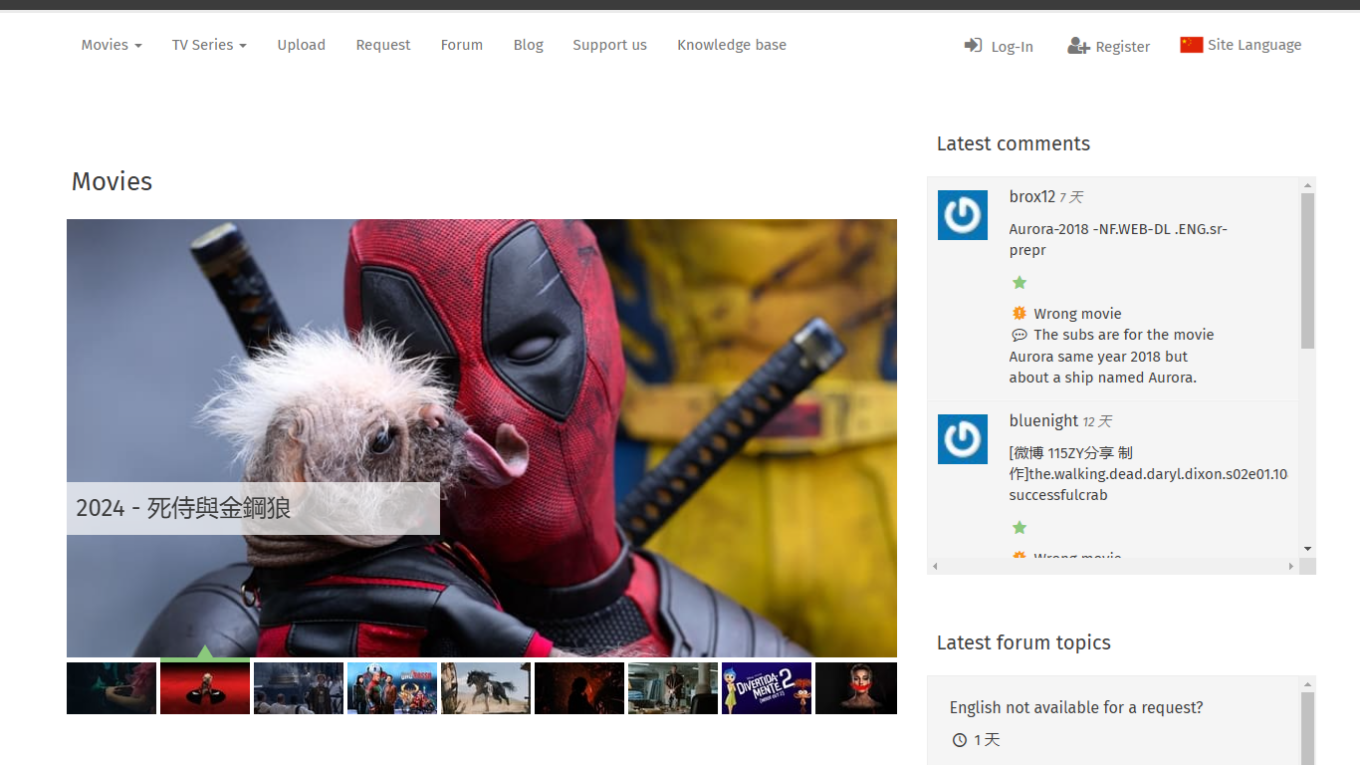Click the clock icon beside 1天
The image size is (1360, 765).
[960, 740]
